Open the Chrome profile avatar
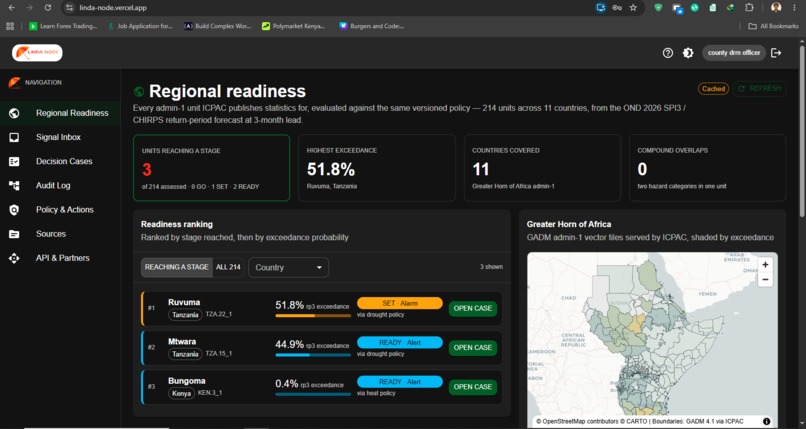 (776, 8)
